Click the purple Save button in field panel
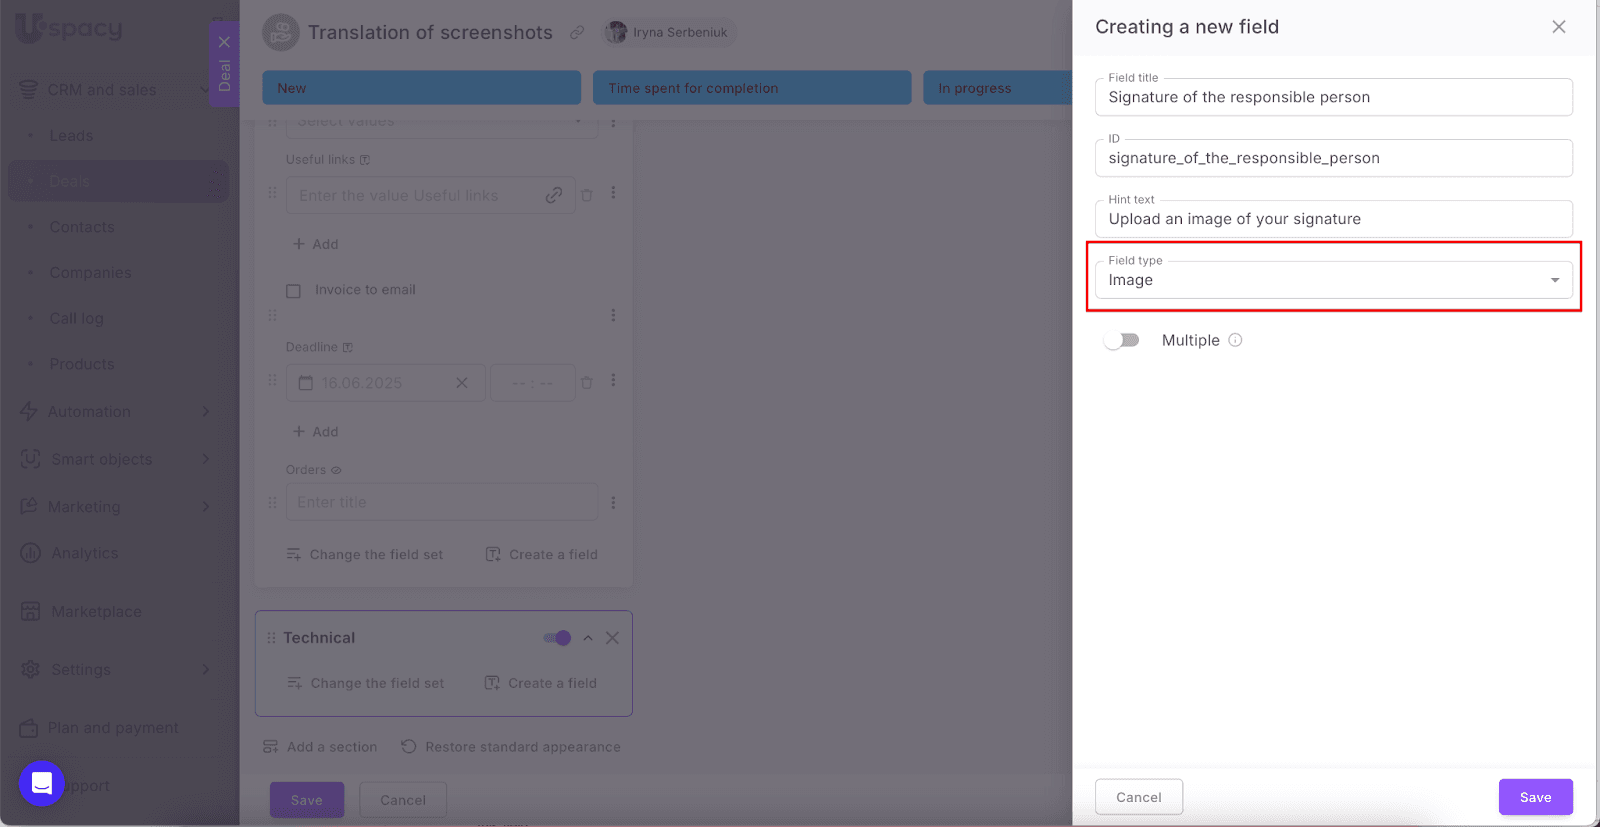The image size is (1600, 827). [1535, 797]
